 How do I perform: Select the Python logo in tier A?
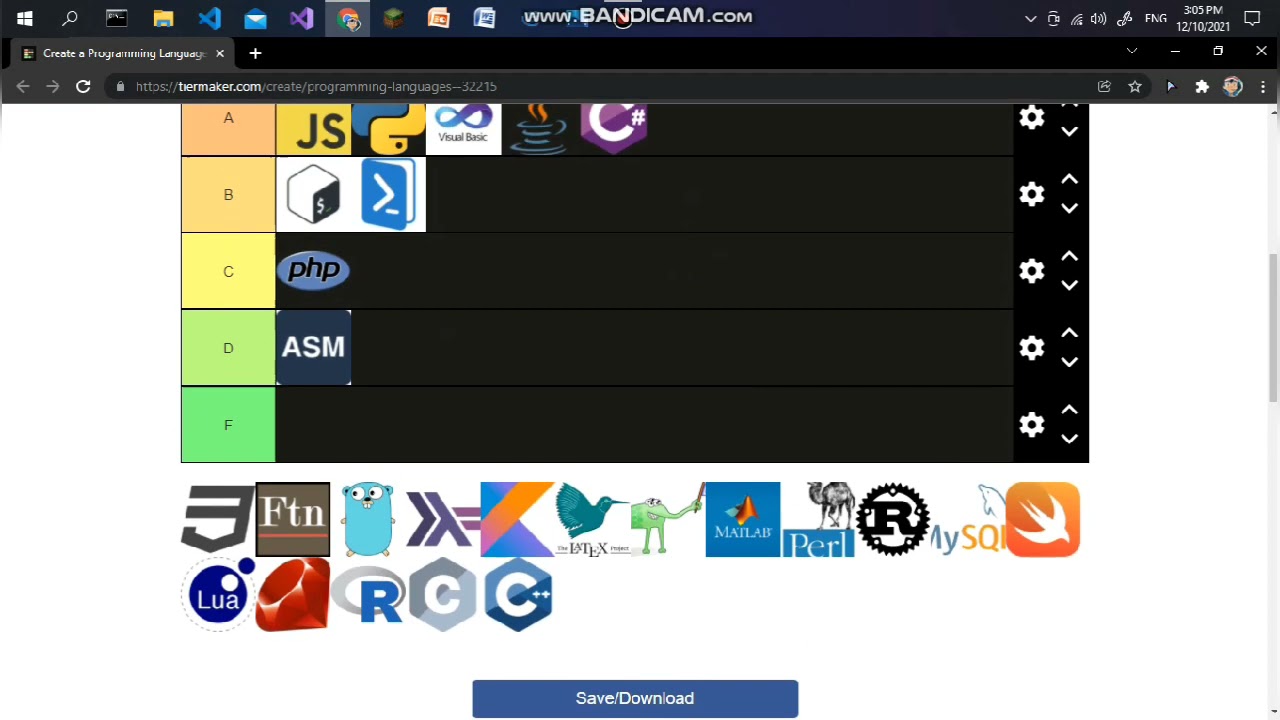click(388, 129)
